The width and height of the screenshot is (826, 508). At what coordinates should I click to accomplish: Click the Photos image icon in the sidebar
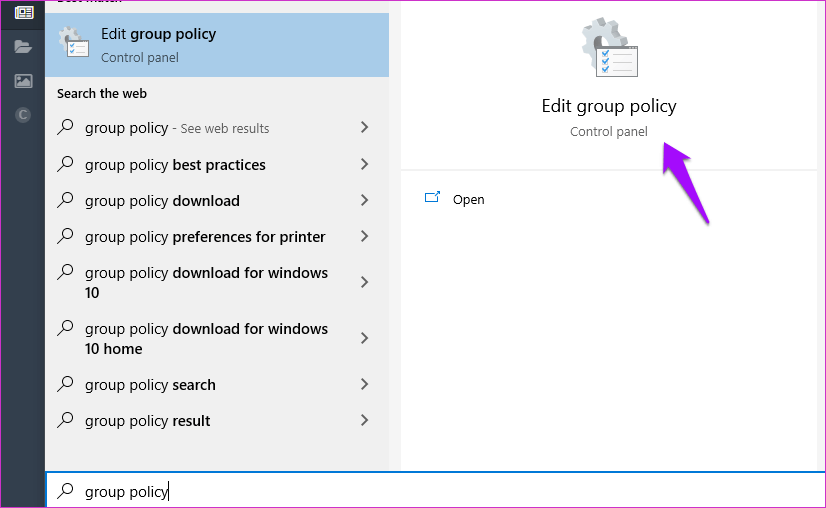pyautogui.click(x=23, y=81)
